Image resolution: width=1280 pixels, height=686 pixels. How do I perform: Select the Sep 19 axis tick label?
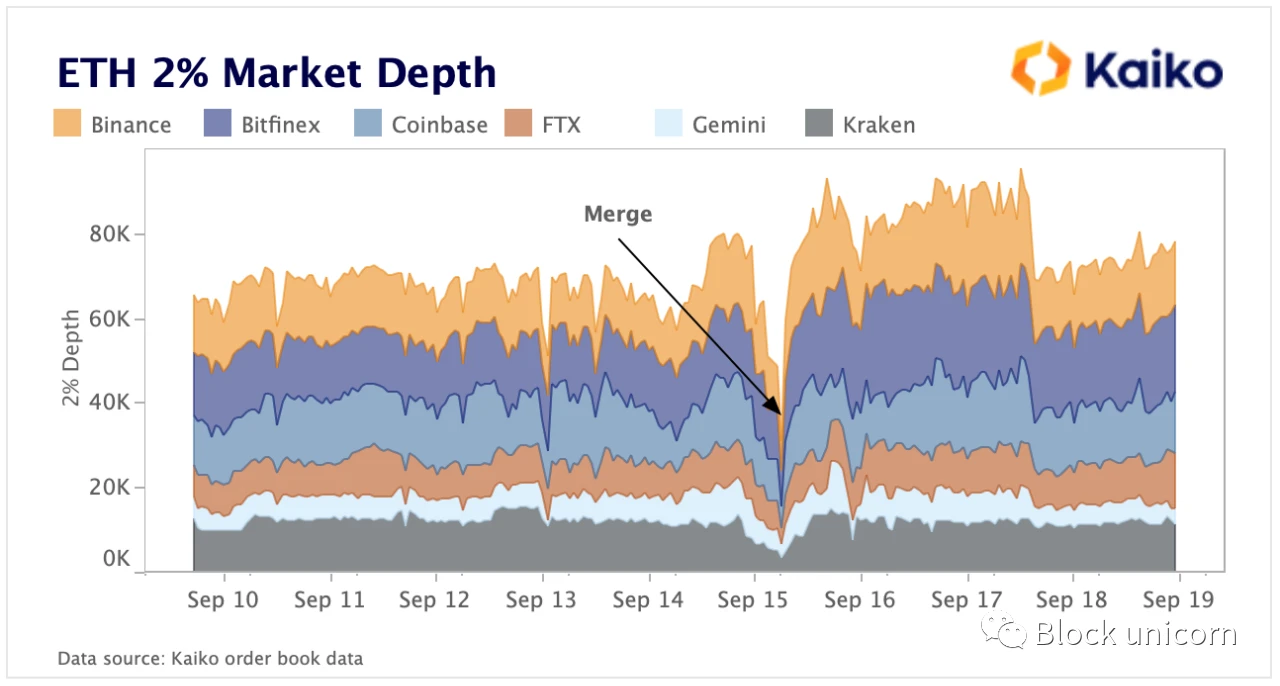(x=1177, y=600)
